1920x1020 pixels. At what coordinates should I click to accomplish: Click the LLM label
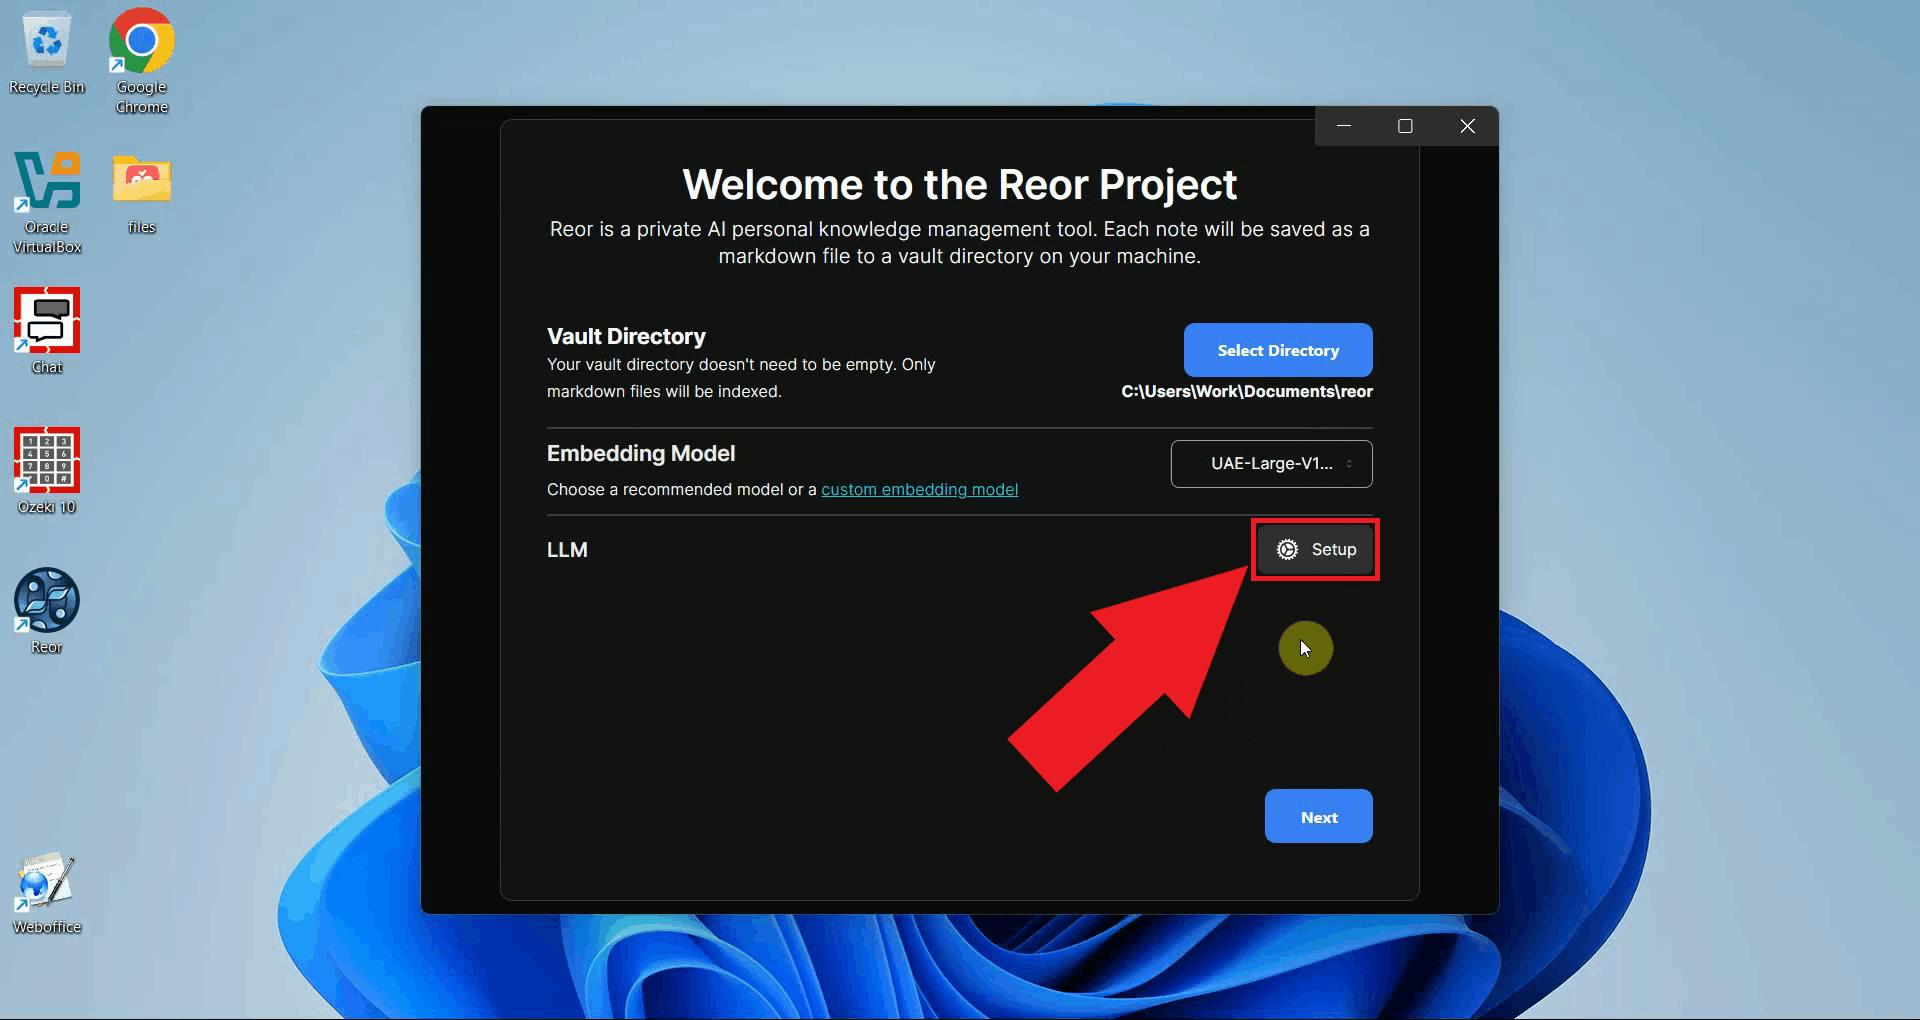tap(567, 550)
